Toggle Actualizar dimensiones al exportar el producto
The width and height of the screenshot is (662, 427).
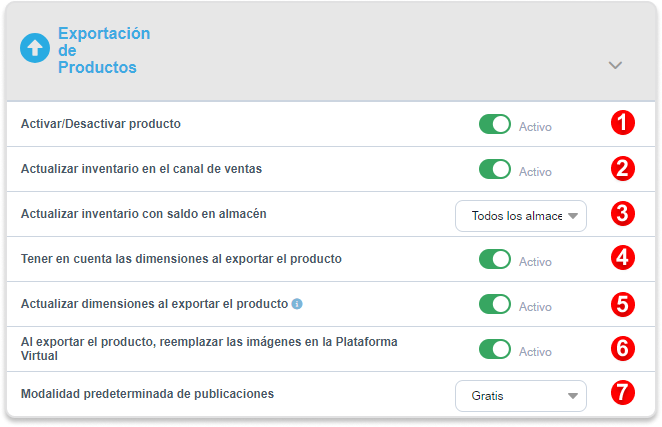coord(494,304)
